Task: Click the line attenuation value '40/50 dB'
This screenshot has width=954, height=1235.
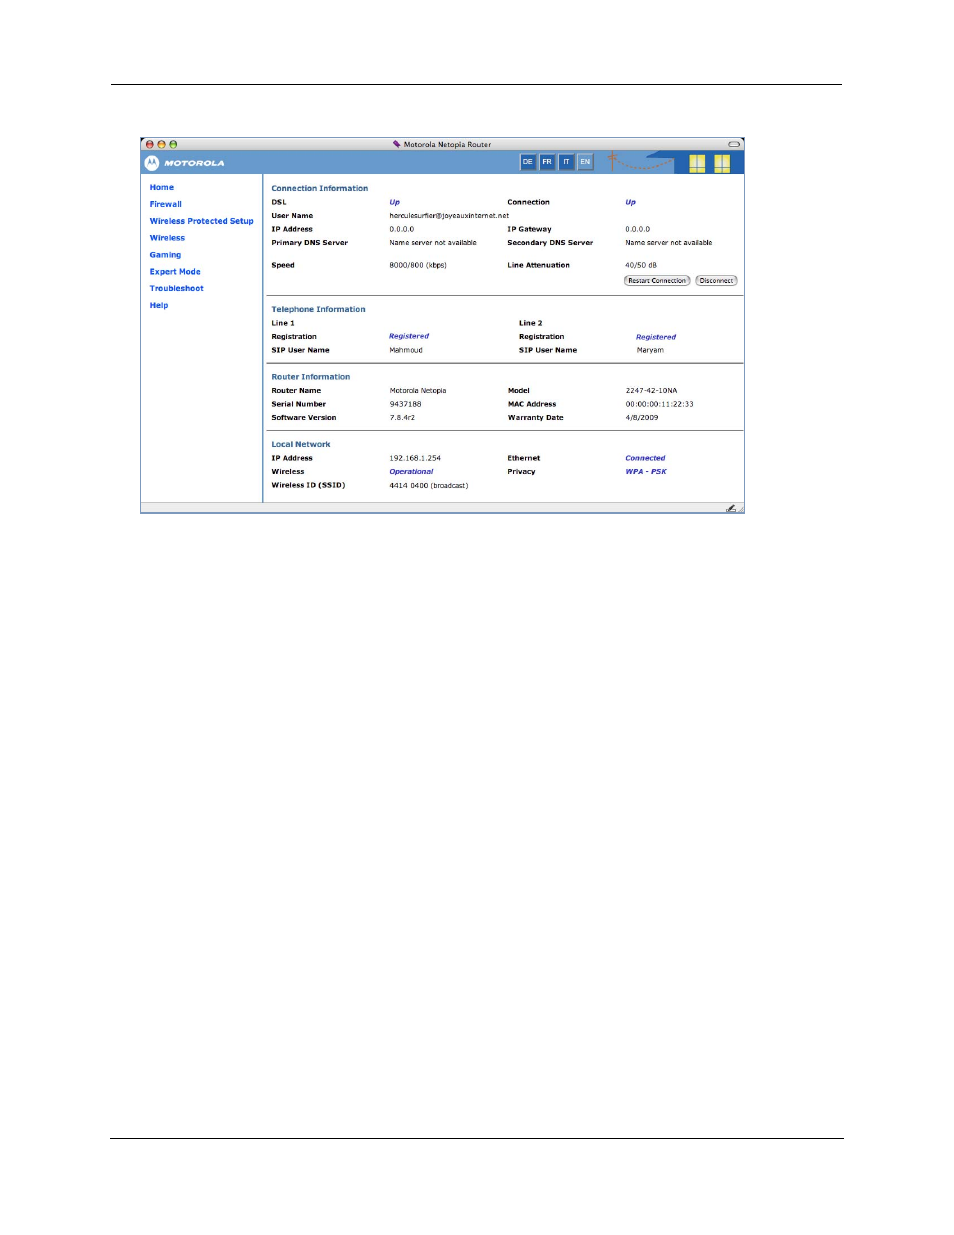Action: pos(641,265)
